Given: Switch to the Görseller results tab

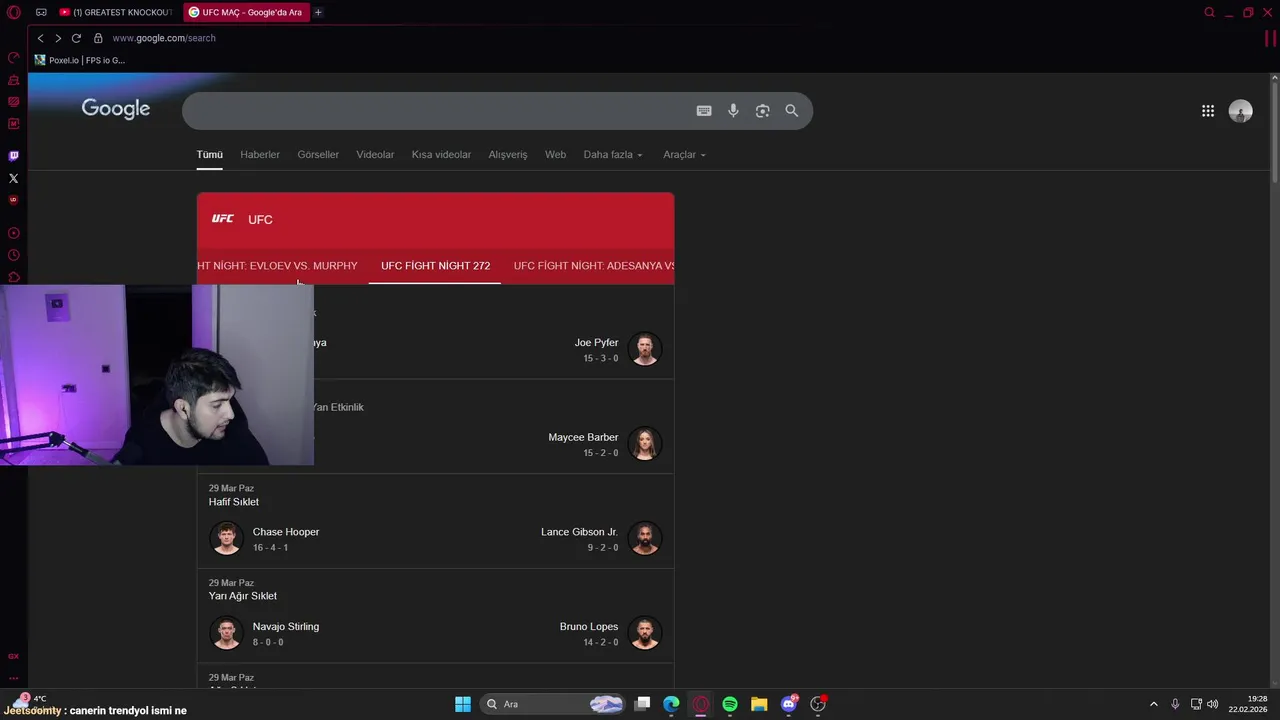Looking at the screenshot, I should click(318, 155).
